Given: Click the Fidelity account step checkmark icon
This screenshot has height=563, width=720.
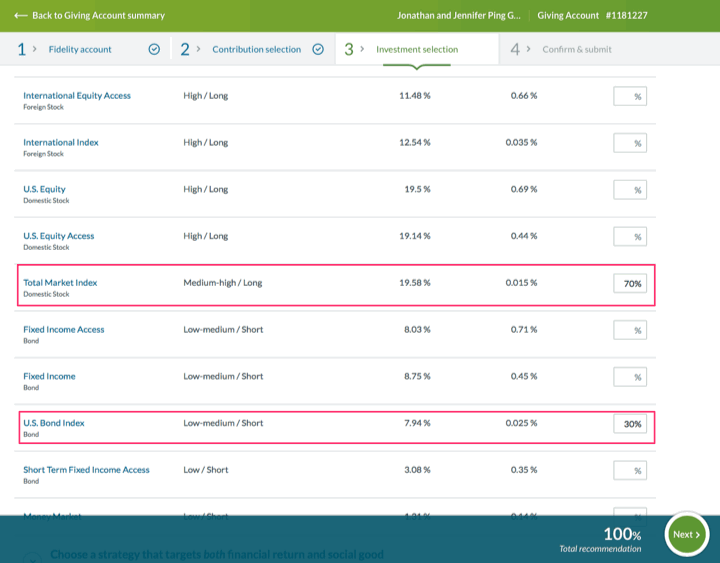Looking at the screenshot, I should coord(154,49).
